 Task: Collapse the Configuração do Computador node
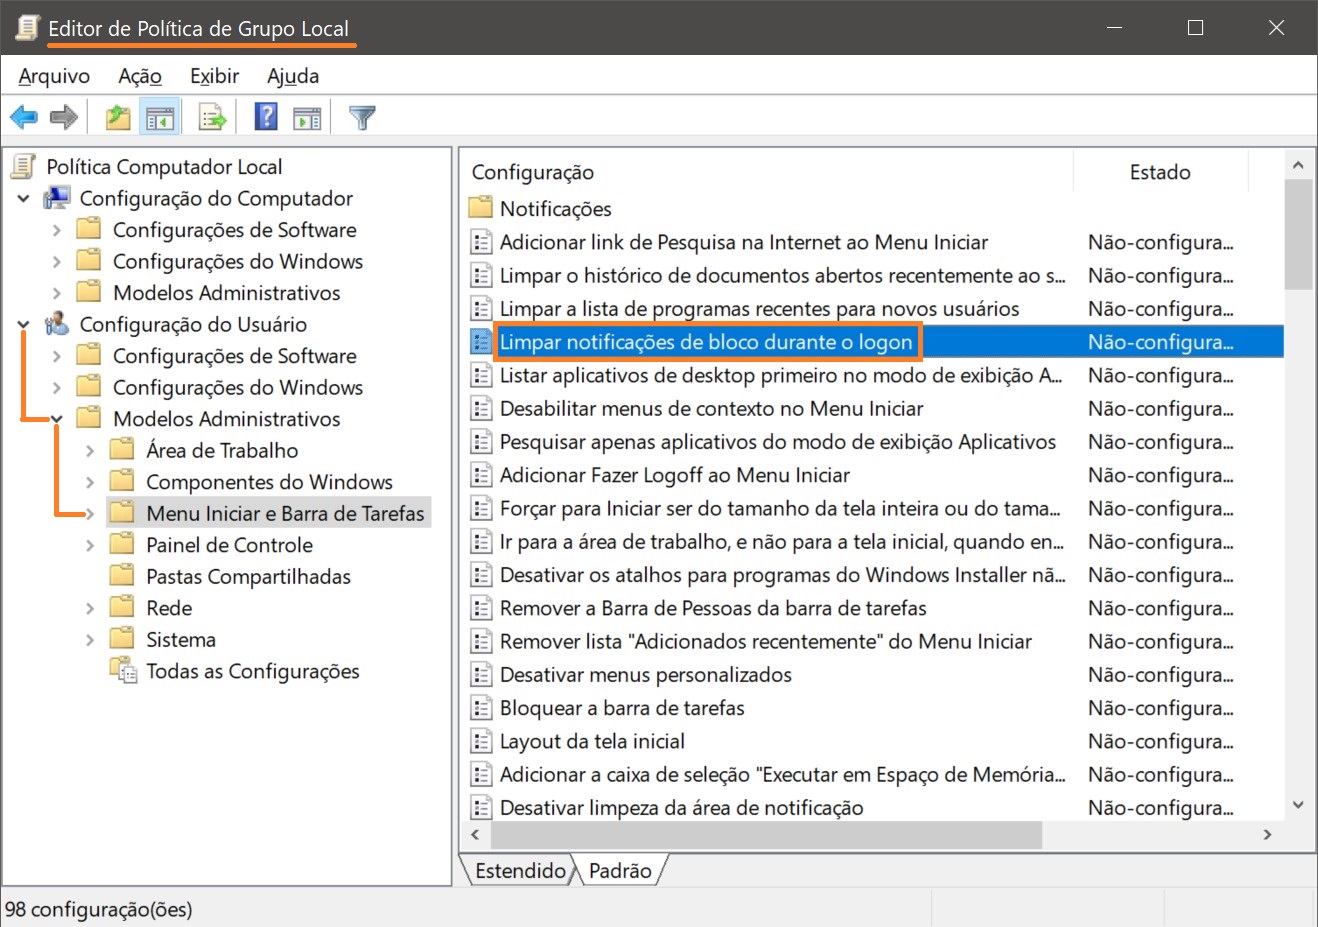[23, 199]
